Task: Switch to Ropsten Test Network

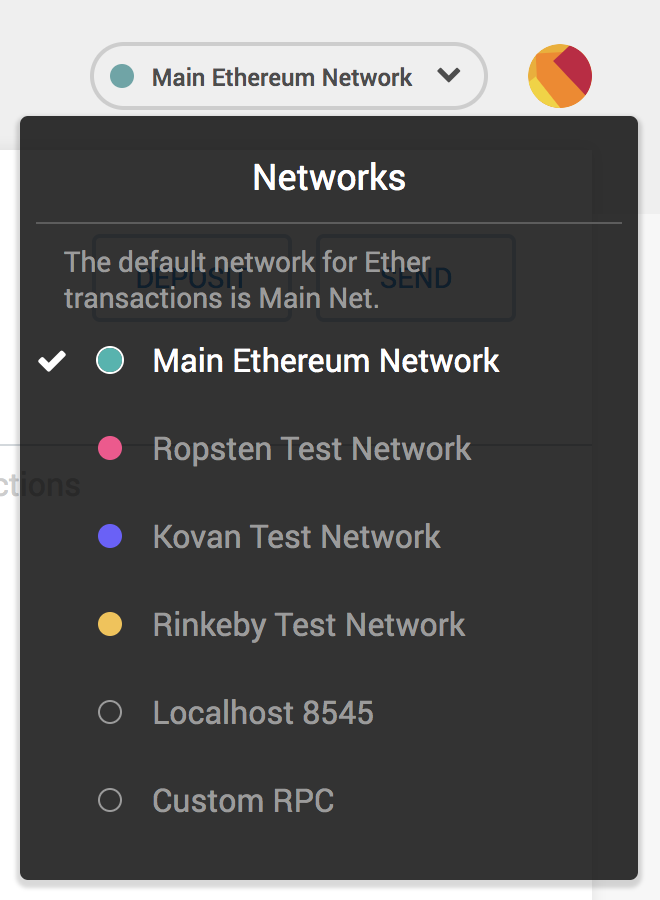Action: click(311, 449)
